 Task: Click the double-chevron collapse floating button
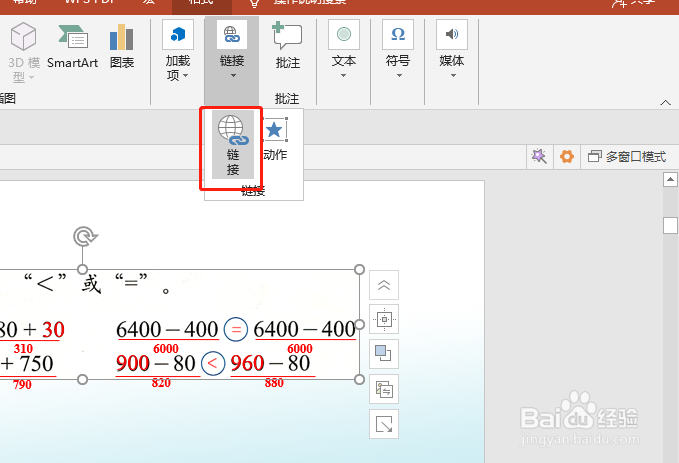(384, 285)
